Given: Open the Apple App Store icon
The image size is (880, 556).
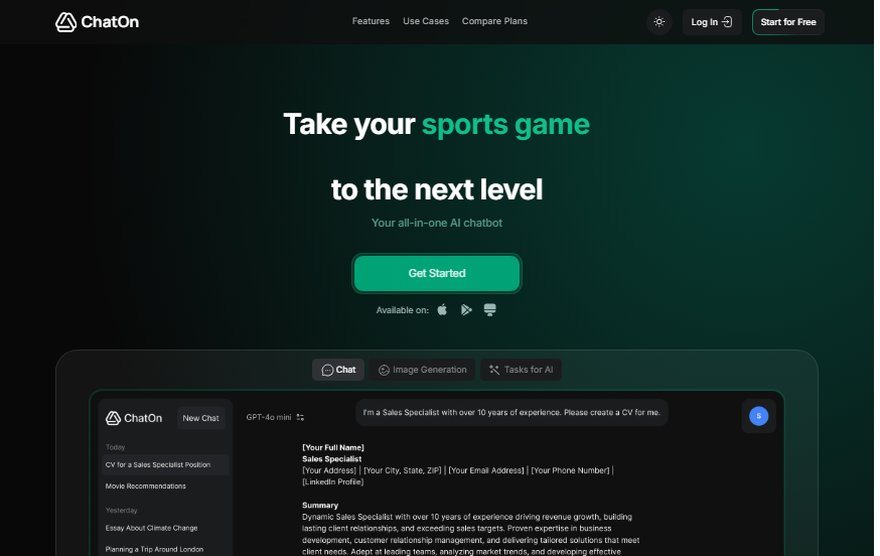Looking at the screenshot, I should 442,310.
